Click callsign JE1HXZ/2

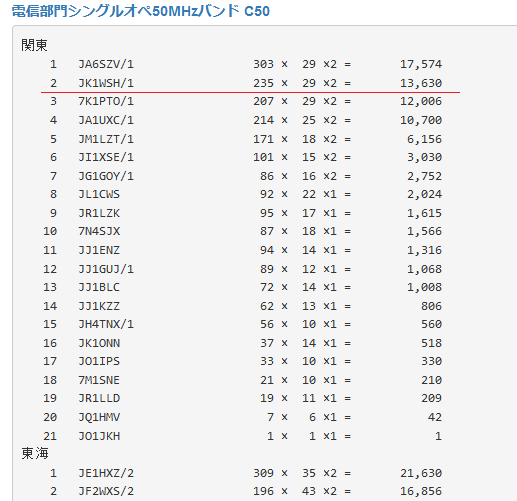pos(106,473)
